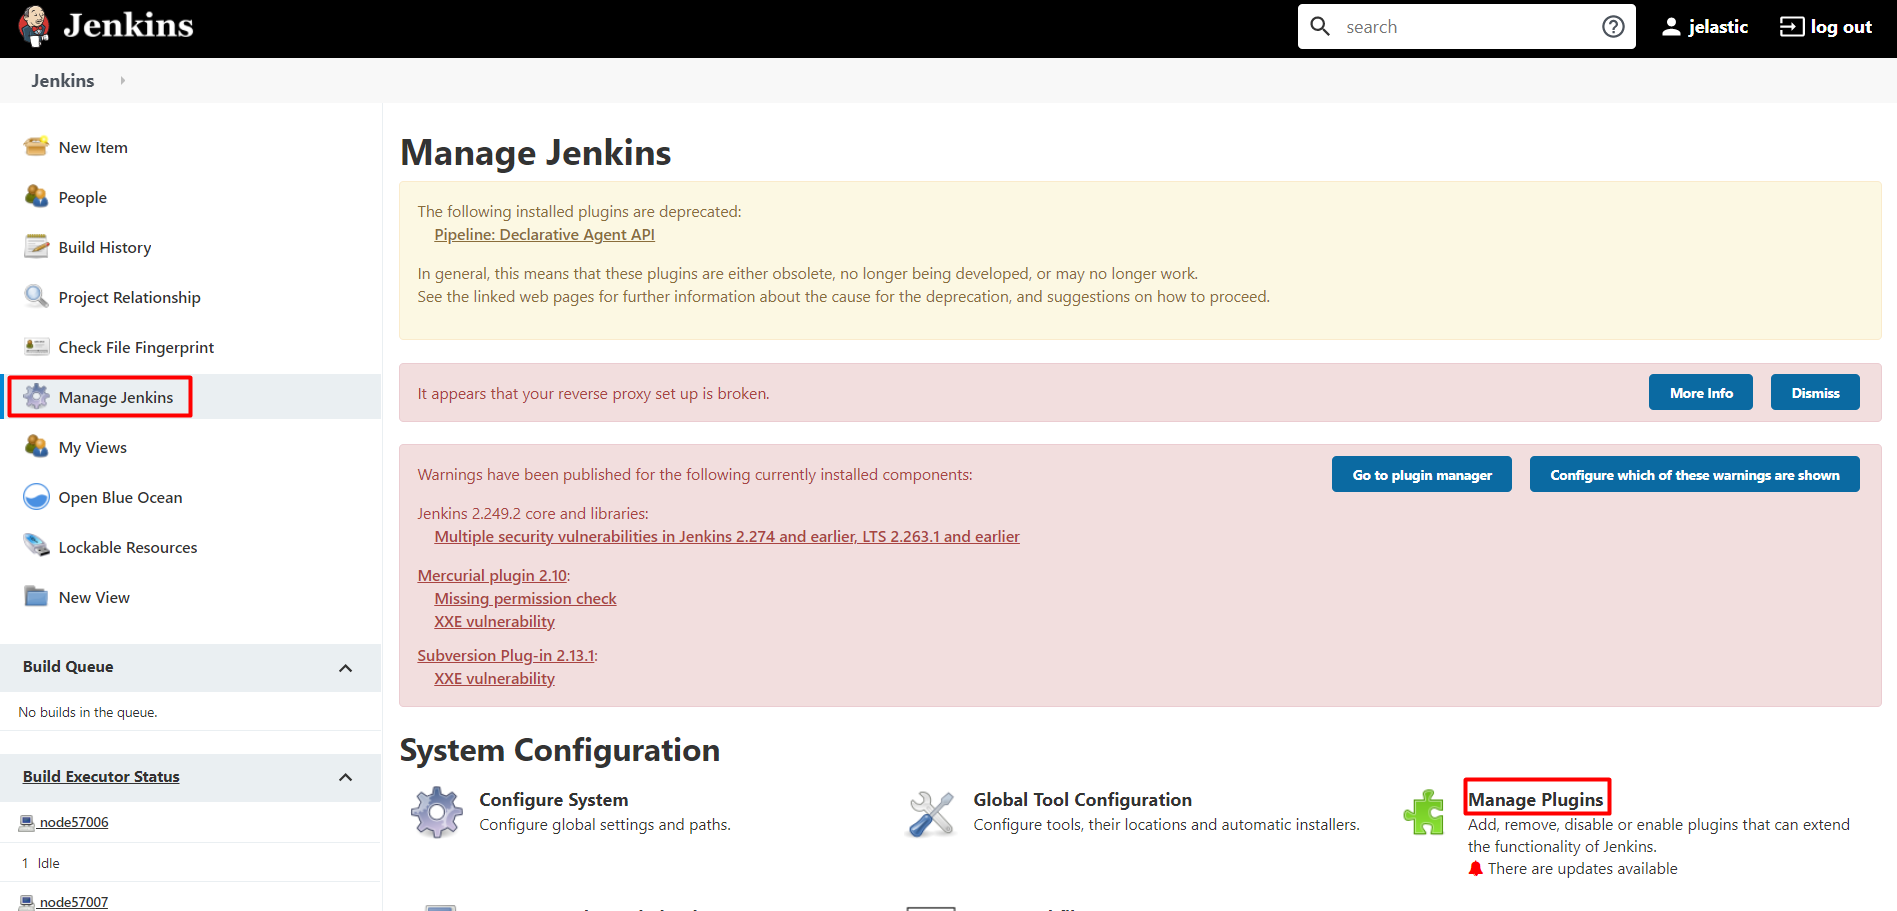Select the New Item sidebar icon

tap(36, 146)
